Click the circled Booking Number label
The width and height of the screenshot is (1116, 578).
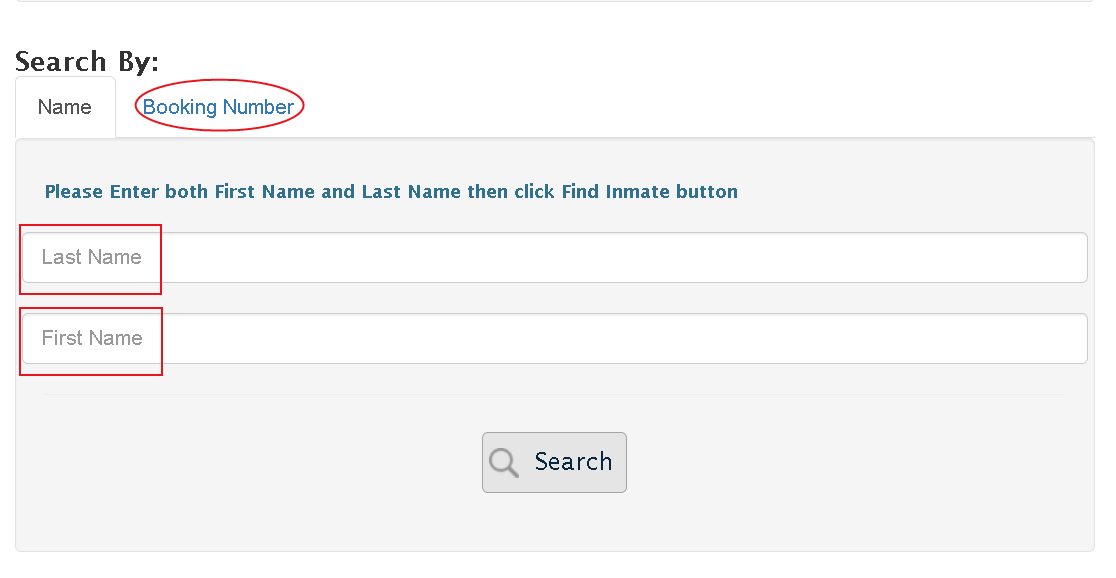click(219, 106)
